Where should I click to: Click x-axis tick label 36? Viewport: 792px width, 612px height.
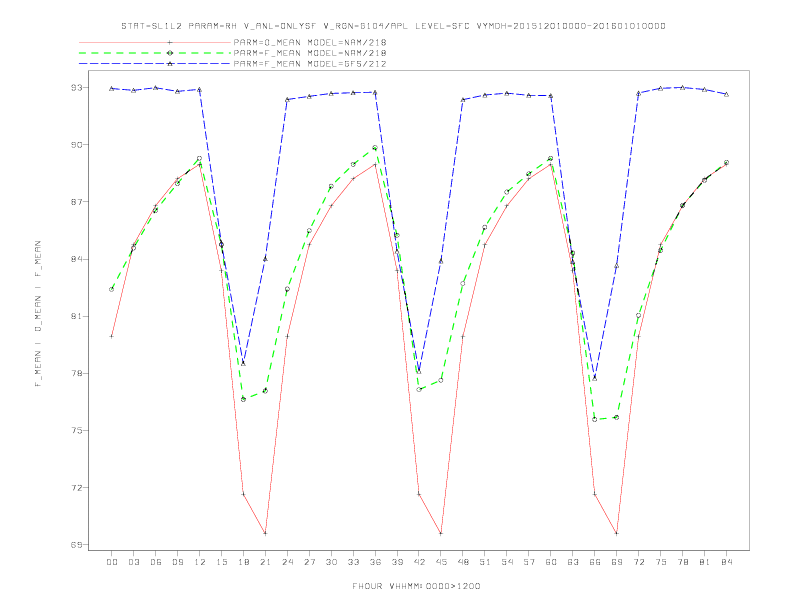coord(375,562)
